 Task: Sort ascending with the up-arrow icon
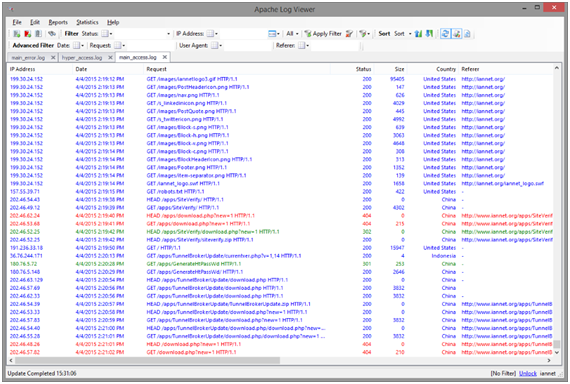click(418, 34)
